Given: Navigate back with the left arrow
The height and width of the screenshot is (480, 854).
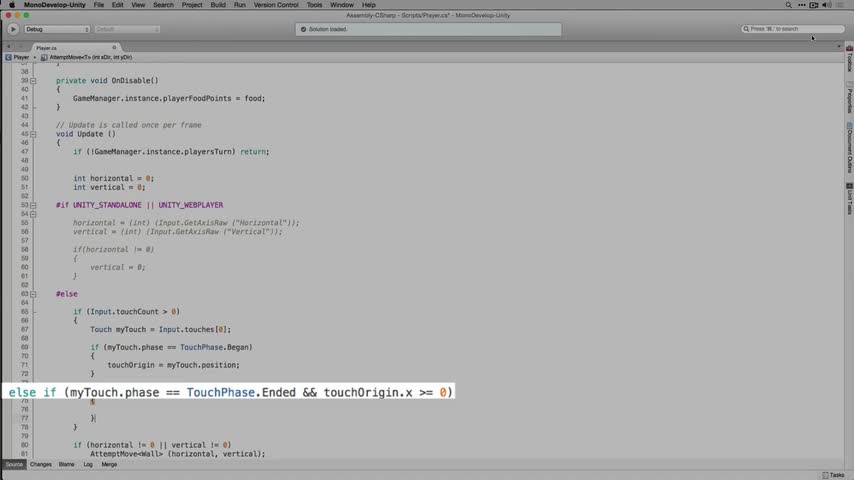Looking at the screenshot, I should coord(9,47).
